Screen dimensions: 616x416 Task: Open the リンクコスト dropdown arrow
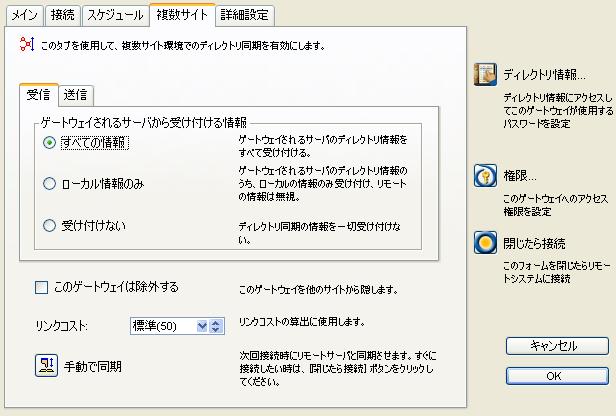tap(202, 326)
